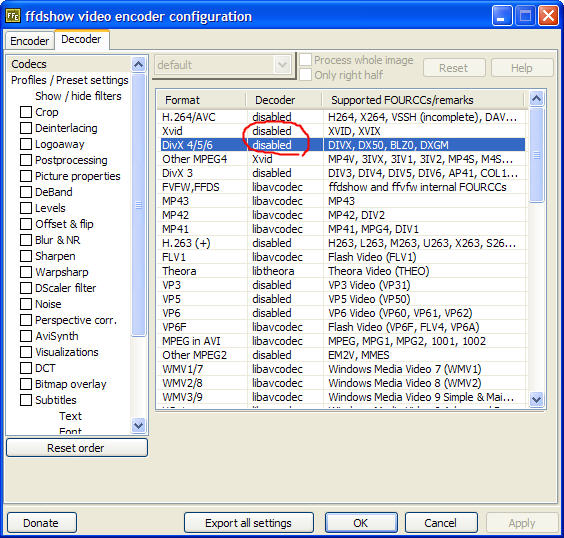Toggle the Levels checkbox
The image size is (564, 538).
pyautogui.click(x=26, y=208)
